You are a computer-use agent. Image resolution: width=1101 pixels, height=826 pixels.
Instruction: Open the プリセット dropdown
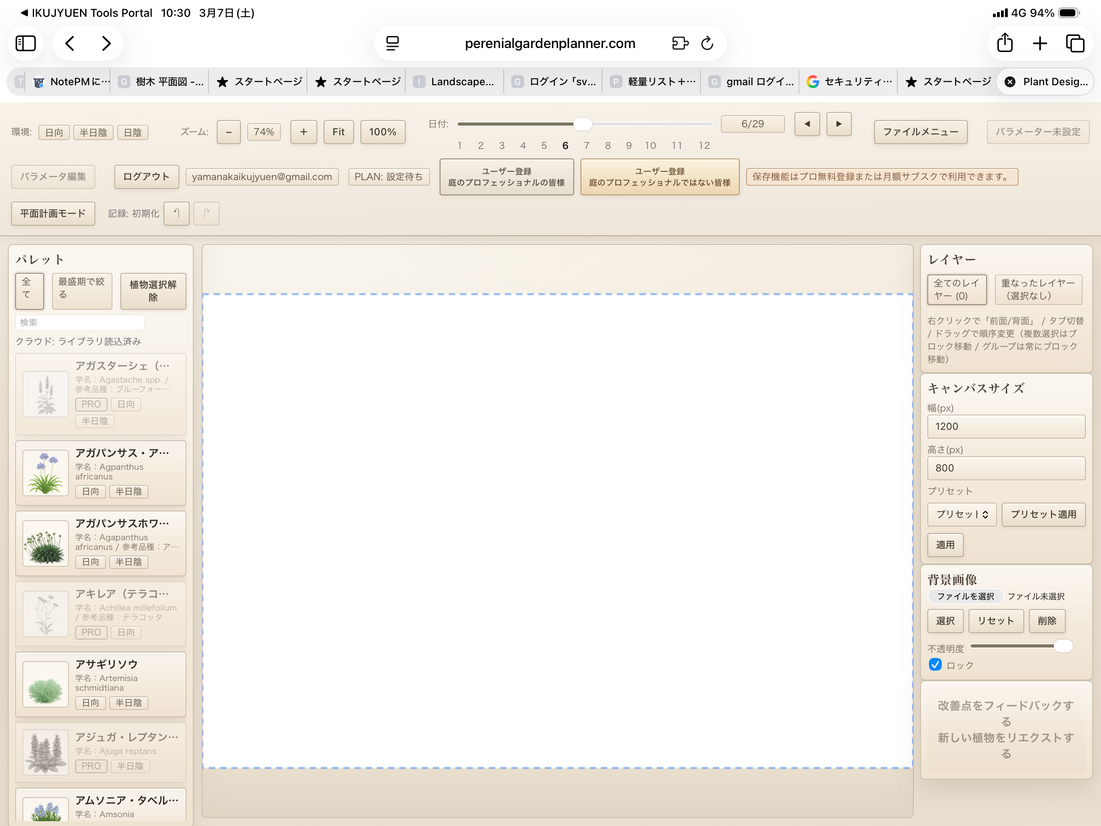tap(961, 514)
